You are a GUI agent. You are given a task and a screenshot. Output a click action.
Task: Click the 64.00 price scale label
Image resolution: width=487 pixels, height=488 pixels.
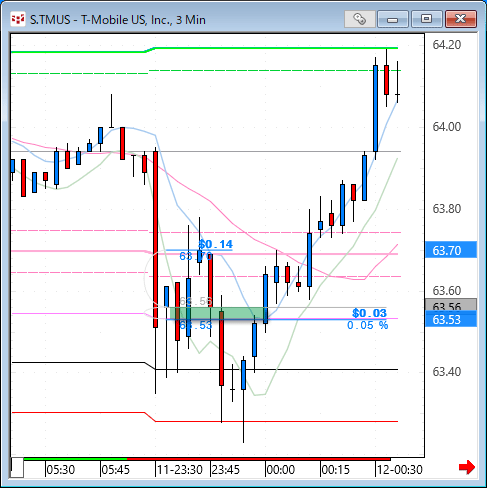(447, 127)
